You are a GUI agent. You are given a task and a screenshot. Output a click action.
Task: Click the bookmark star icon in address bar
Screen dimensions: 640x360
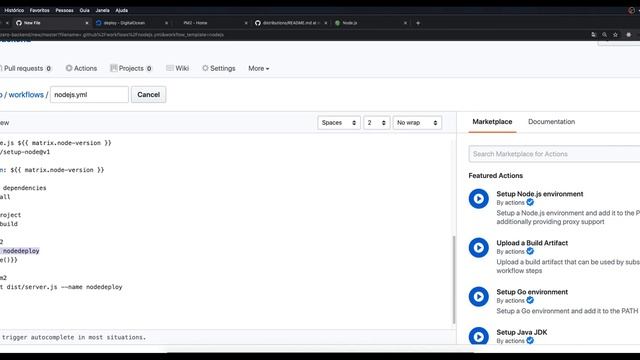tap(616, 35)
